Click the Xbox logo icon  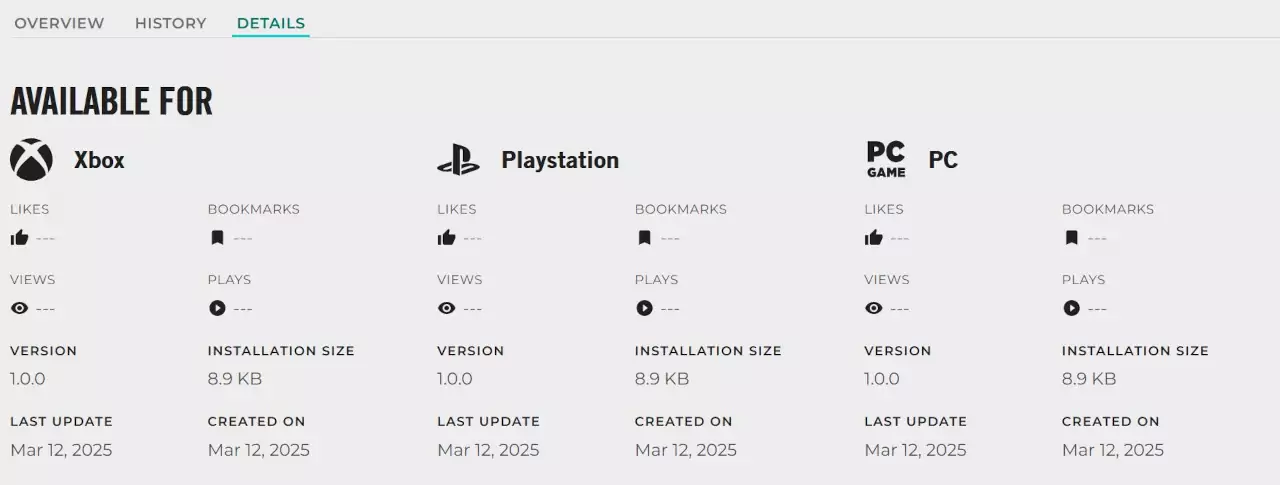(31, 160)
